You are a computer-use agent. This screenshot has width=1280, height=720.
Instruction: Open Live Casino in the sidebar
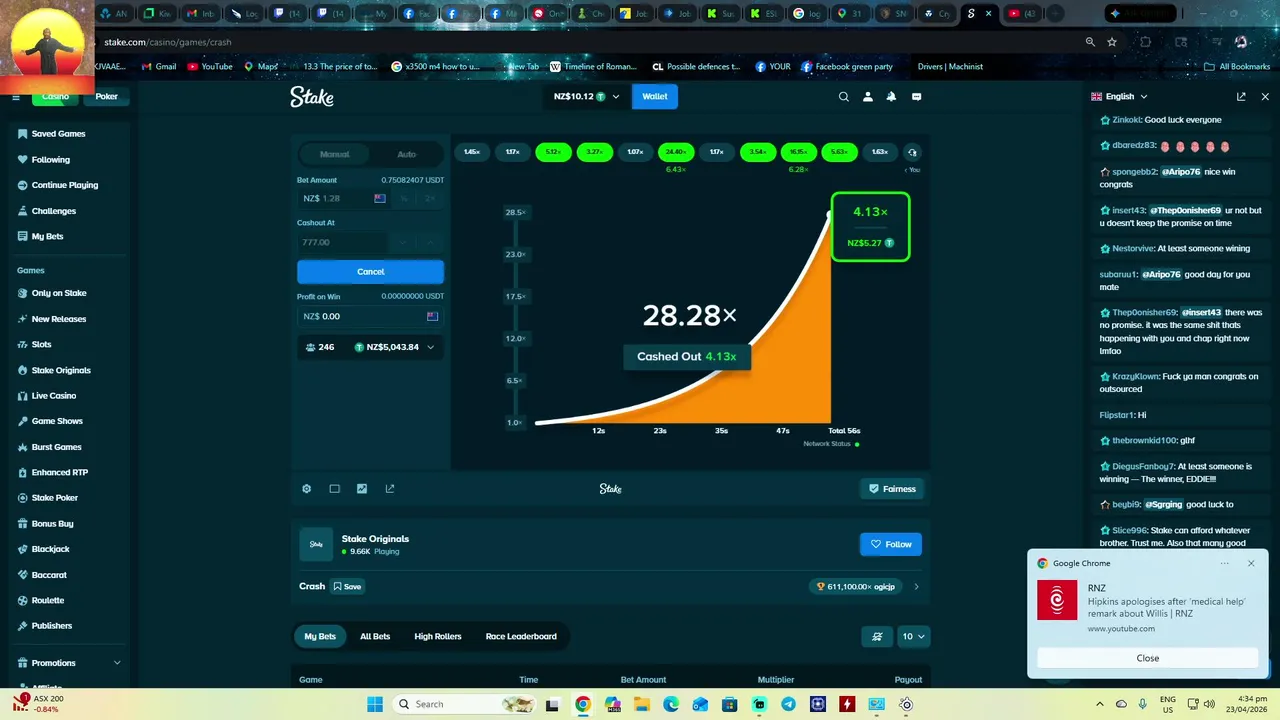(53, 396)
